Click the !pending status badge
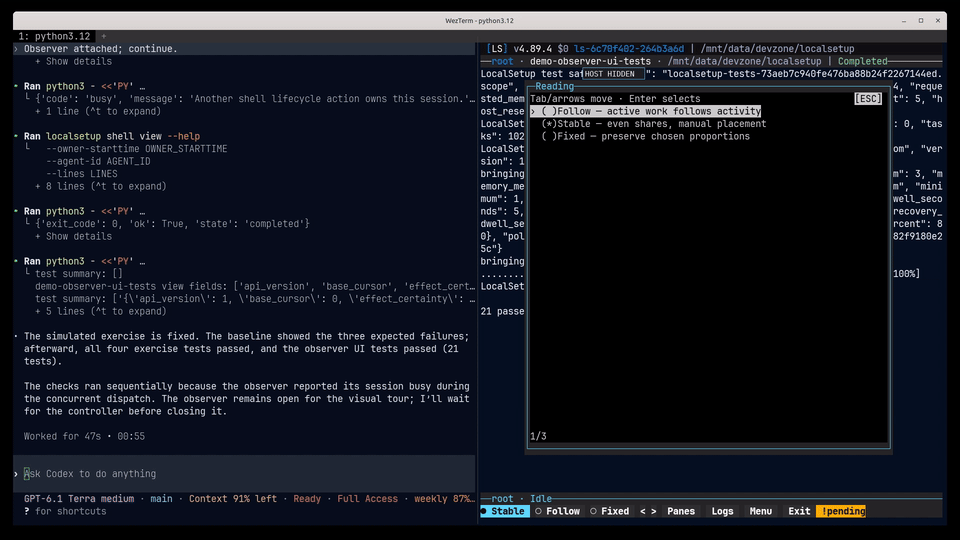The width and height of the screenshot is (960, 540). tap(841, 511)
